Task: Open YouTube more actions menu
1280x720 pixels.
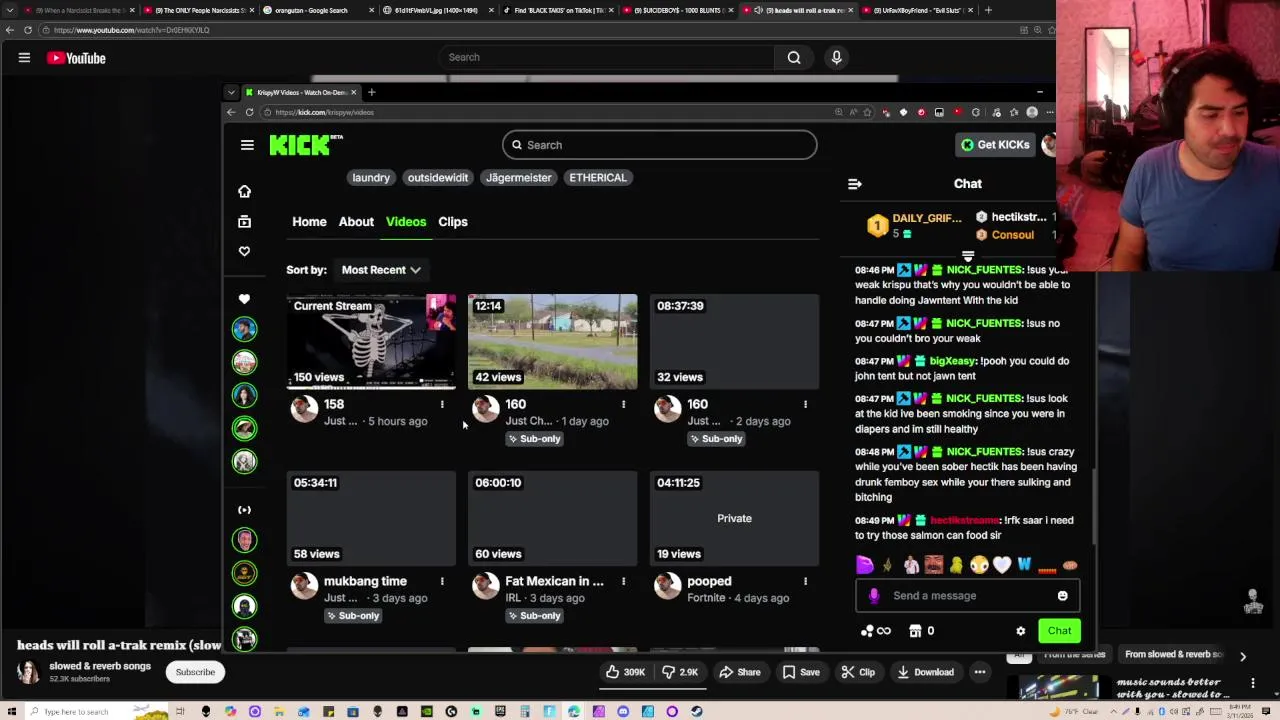Action: click(x=980, y=672)
